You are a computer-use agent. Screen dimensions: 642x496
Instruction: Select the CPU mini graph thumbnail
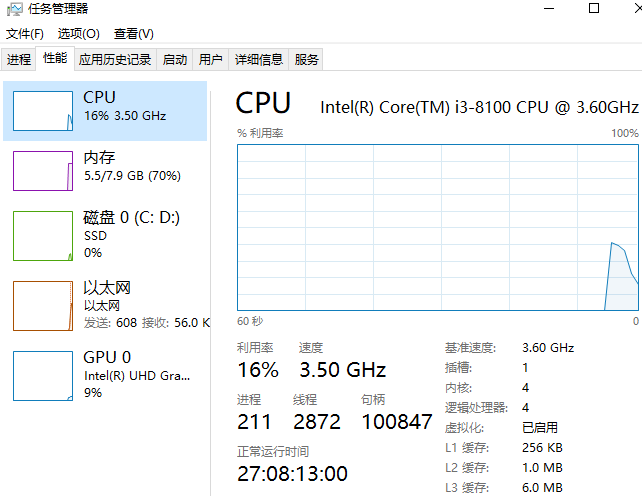(43, 110)
